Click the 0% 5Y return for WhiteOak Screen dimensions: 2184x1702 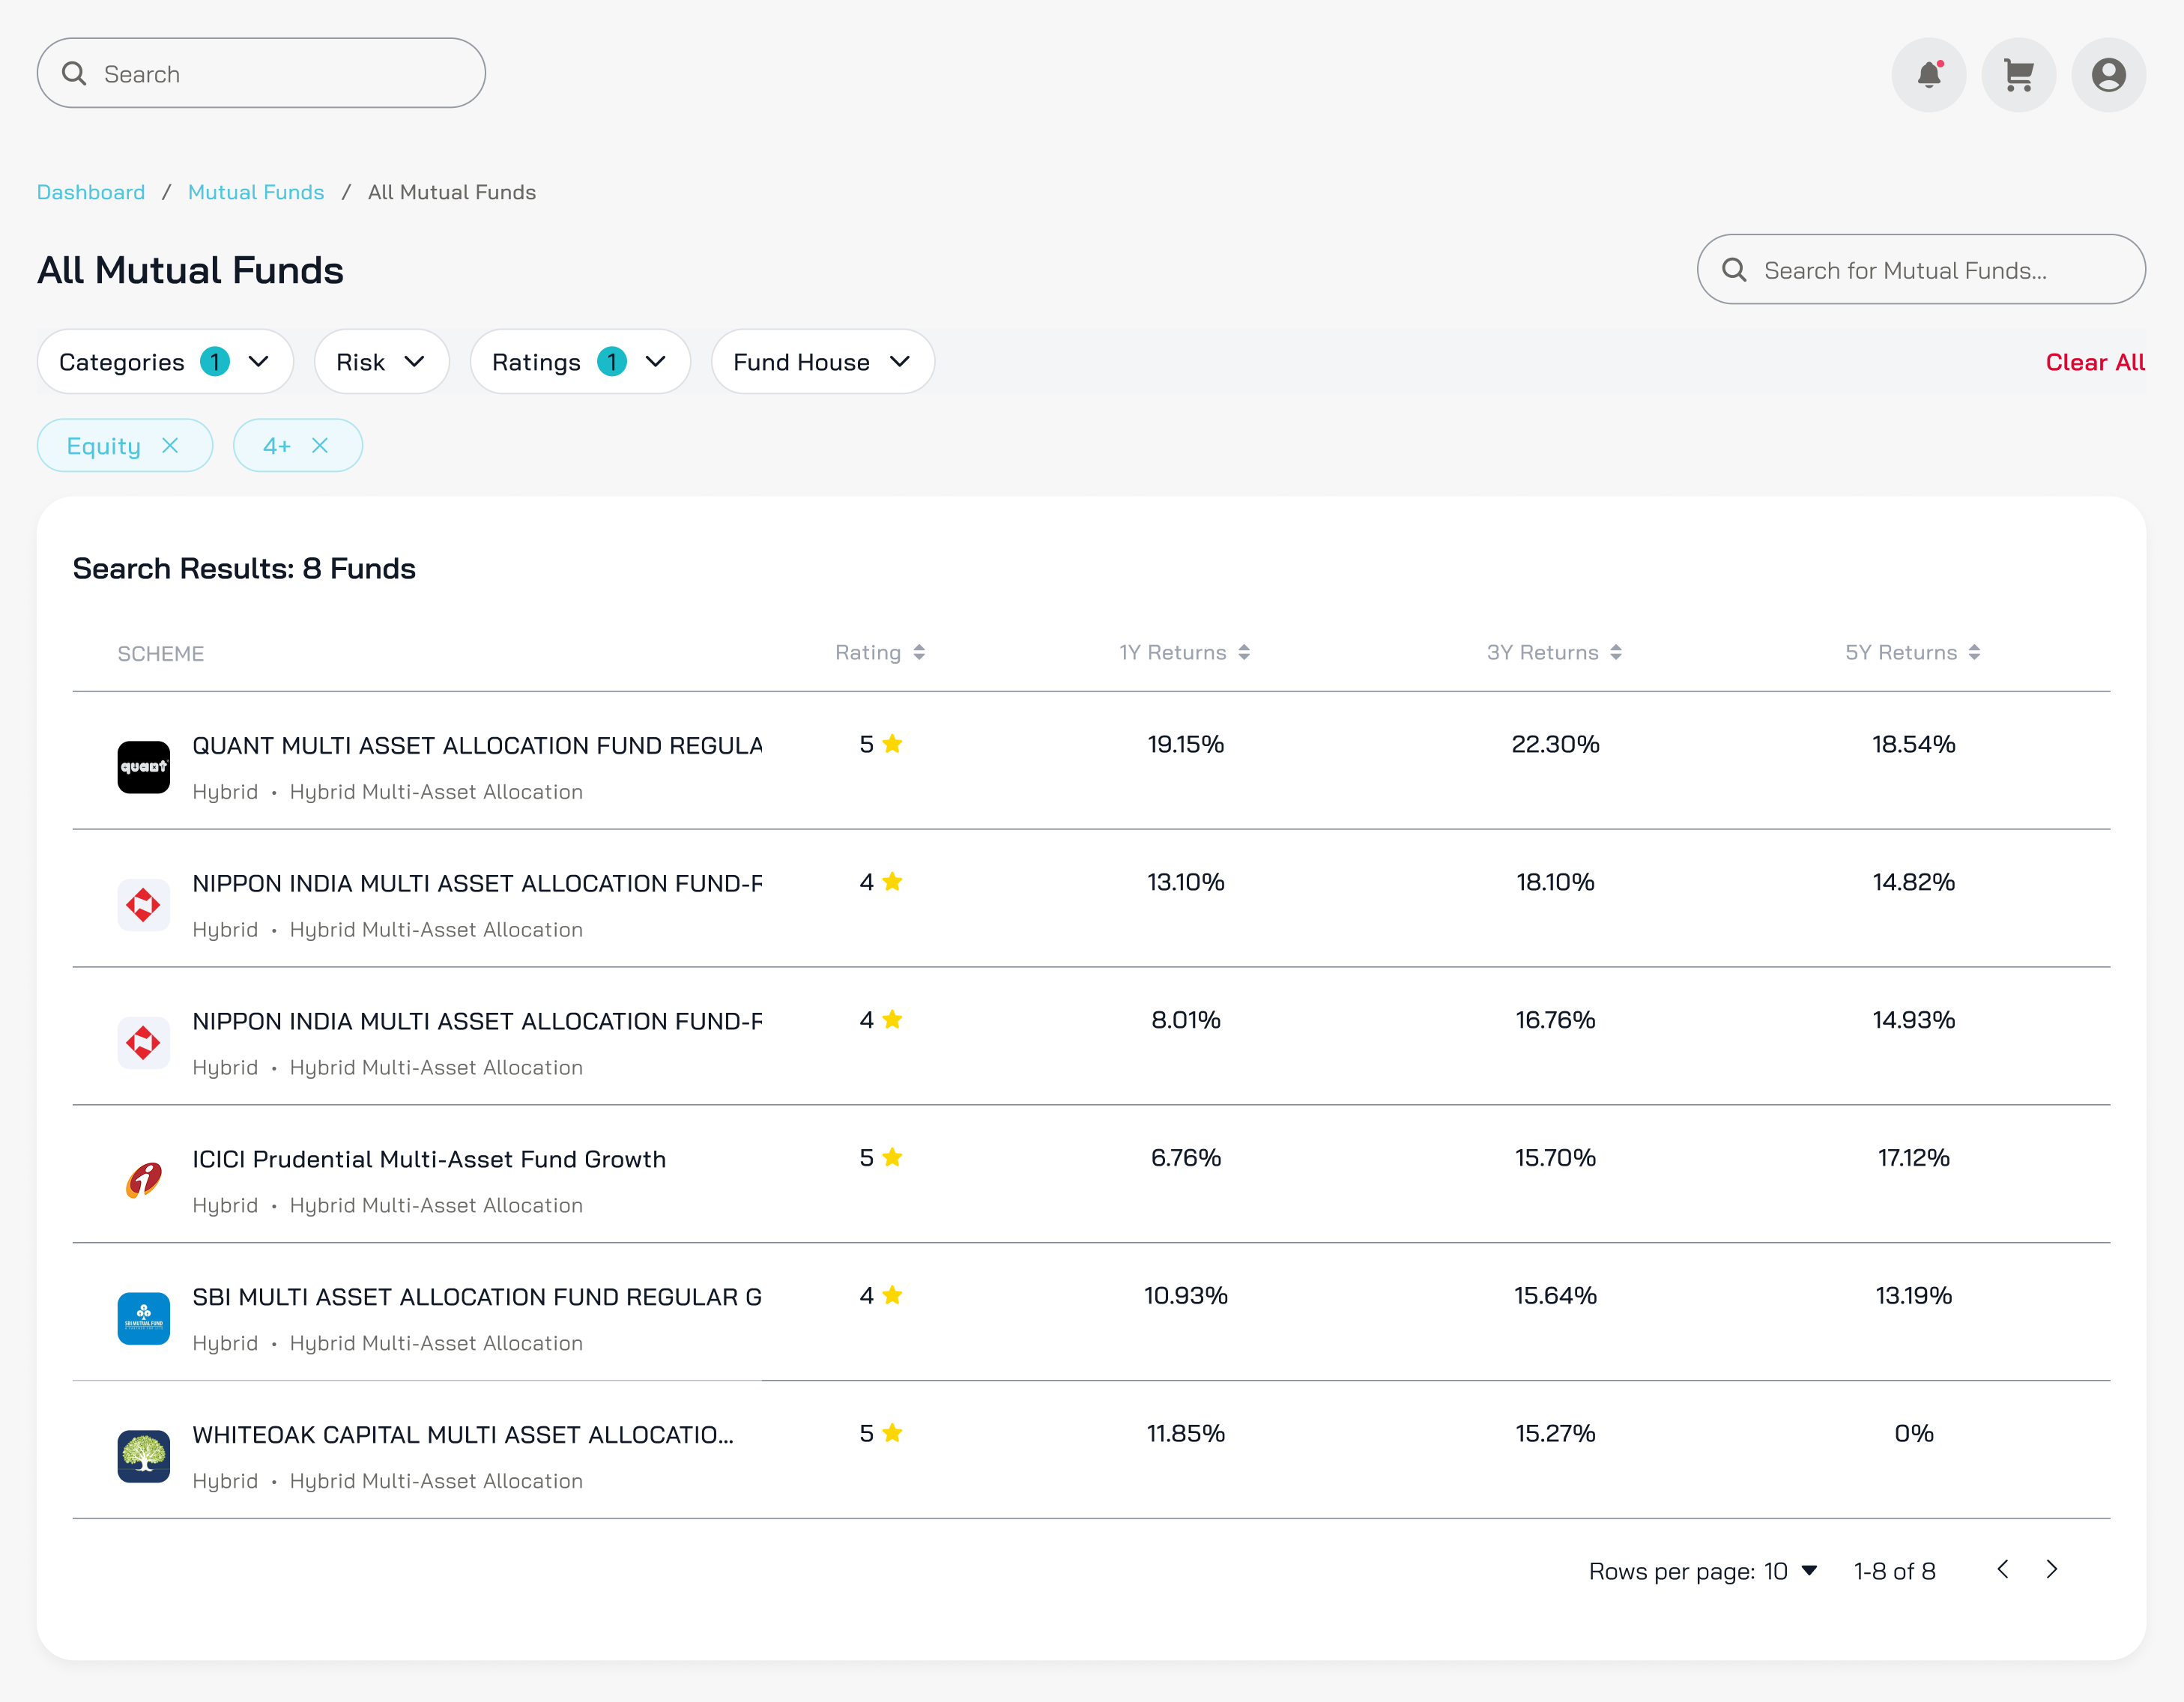(1914, 1433)
